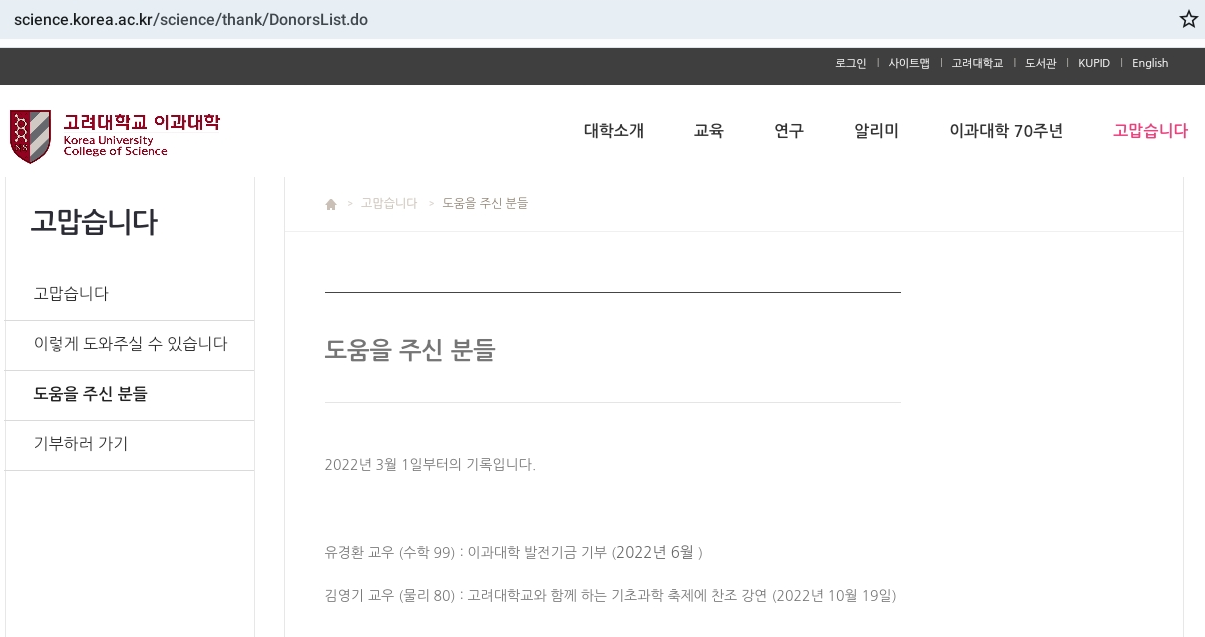This screenshot has height=637, width=1205.
Task: Go to 고려대학교 main site link
Action: 976,63
